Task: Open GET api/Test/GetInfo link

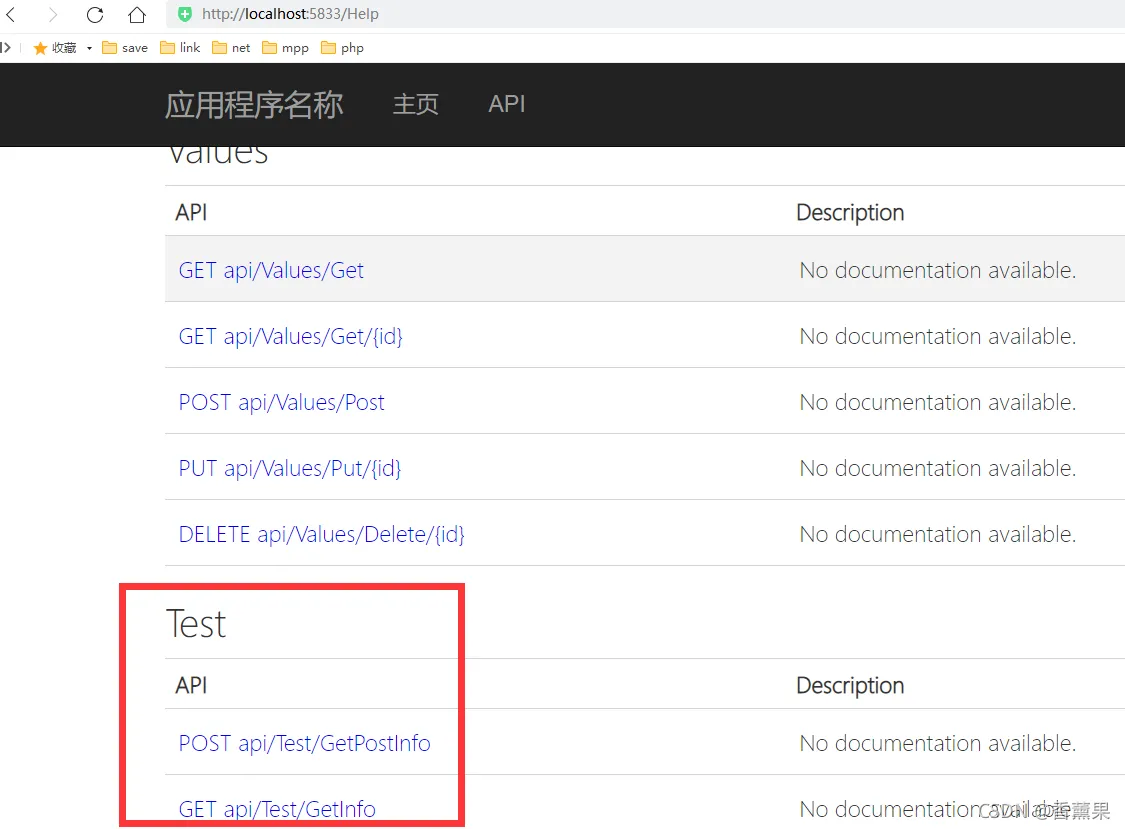Action: [277, 810]
